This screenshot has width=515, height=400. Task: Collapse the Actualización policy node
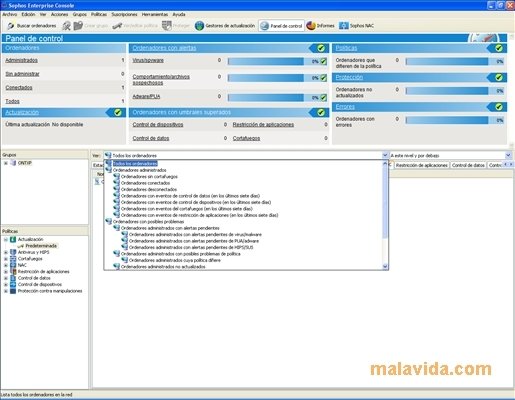click(6, 239)
